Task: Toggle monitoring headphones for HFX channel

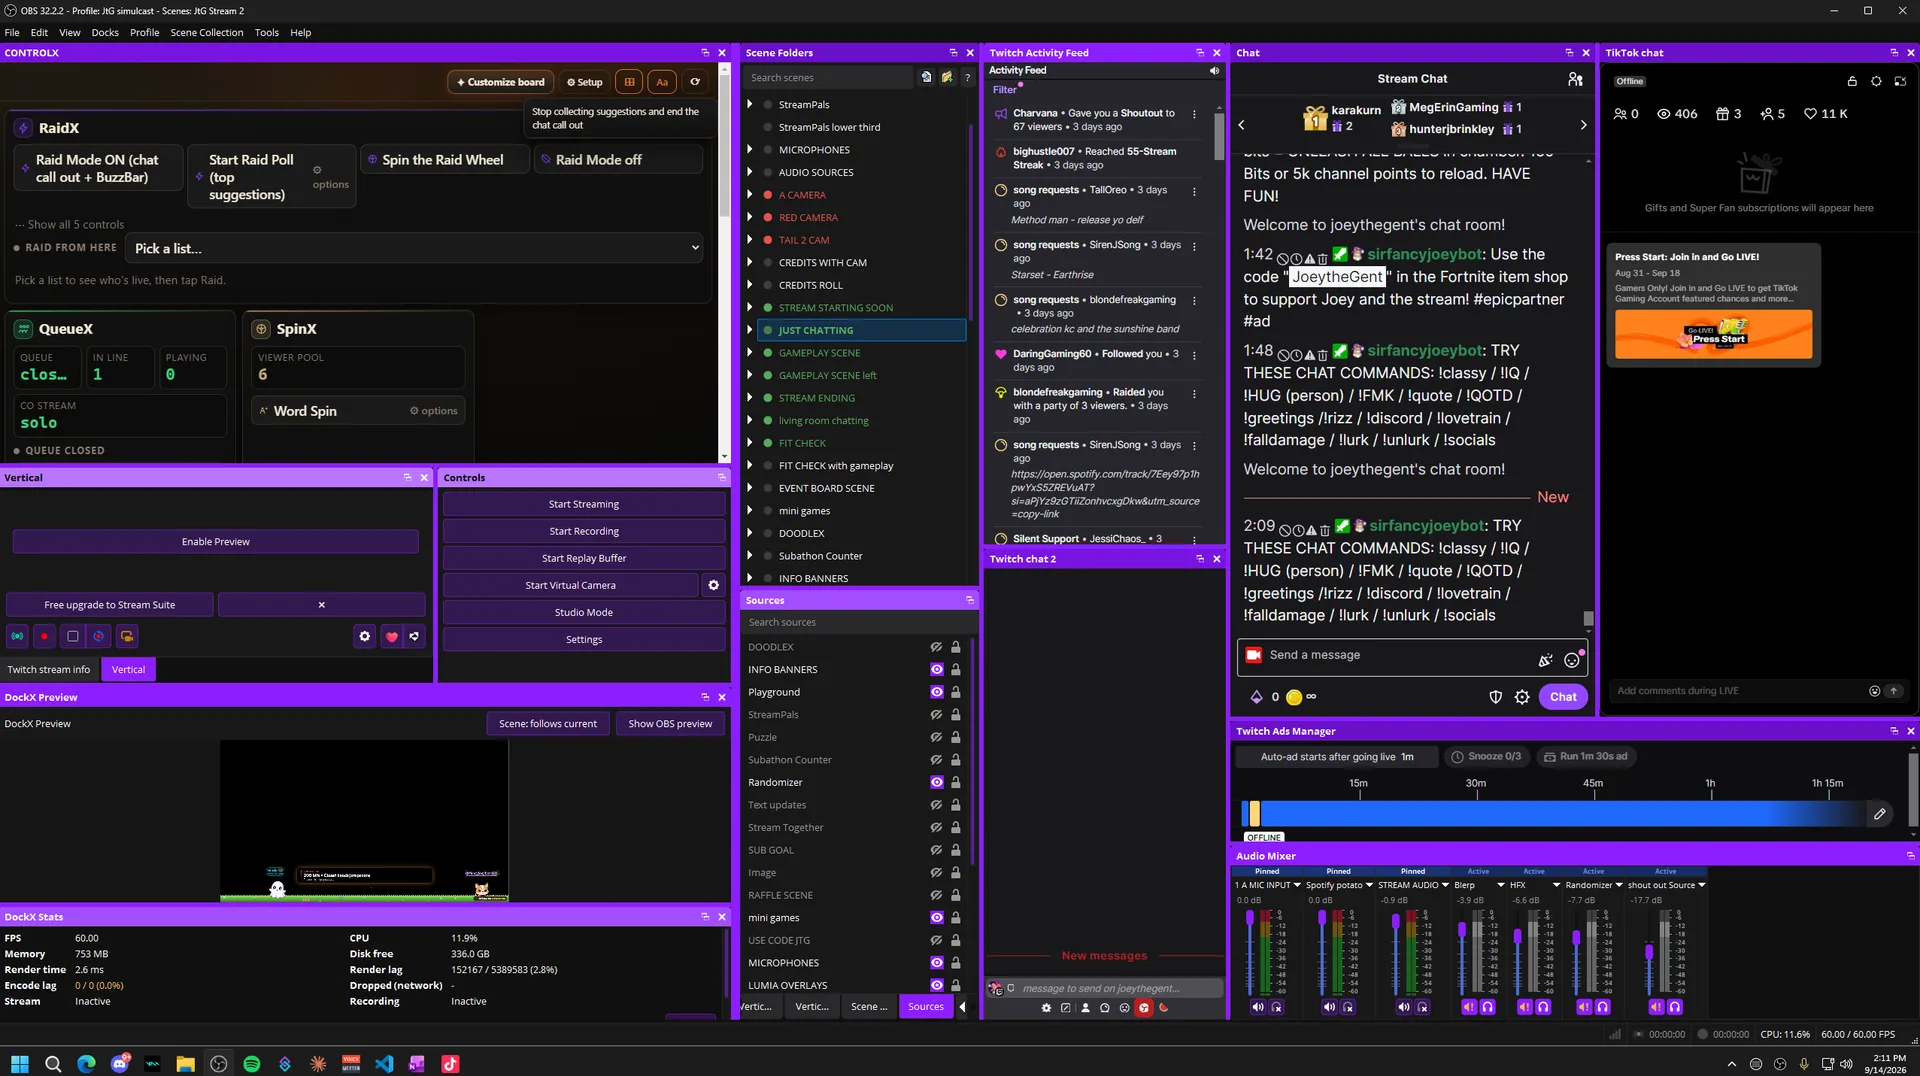Action: coord(1543,1007)
